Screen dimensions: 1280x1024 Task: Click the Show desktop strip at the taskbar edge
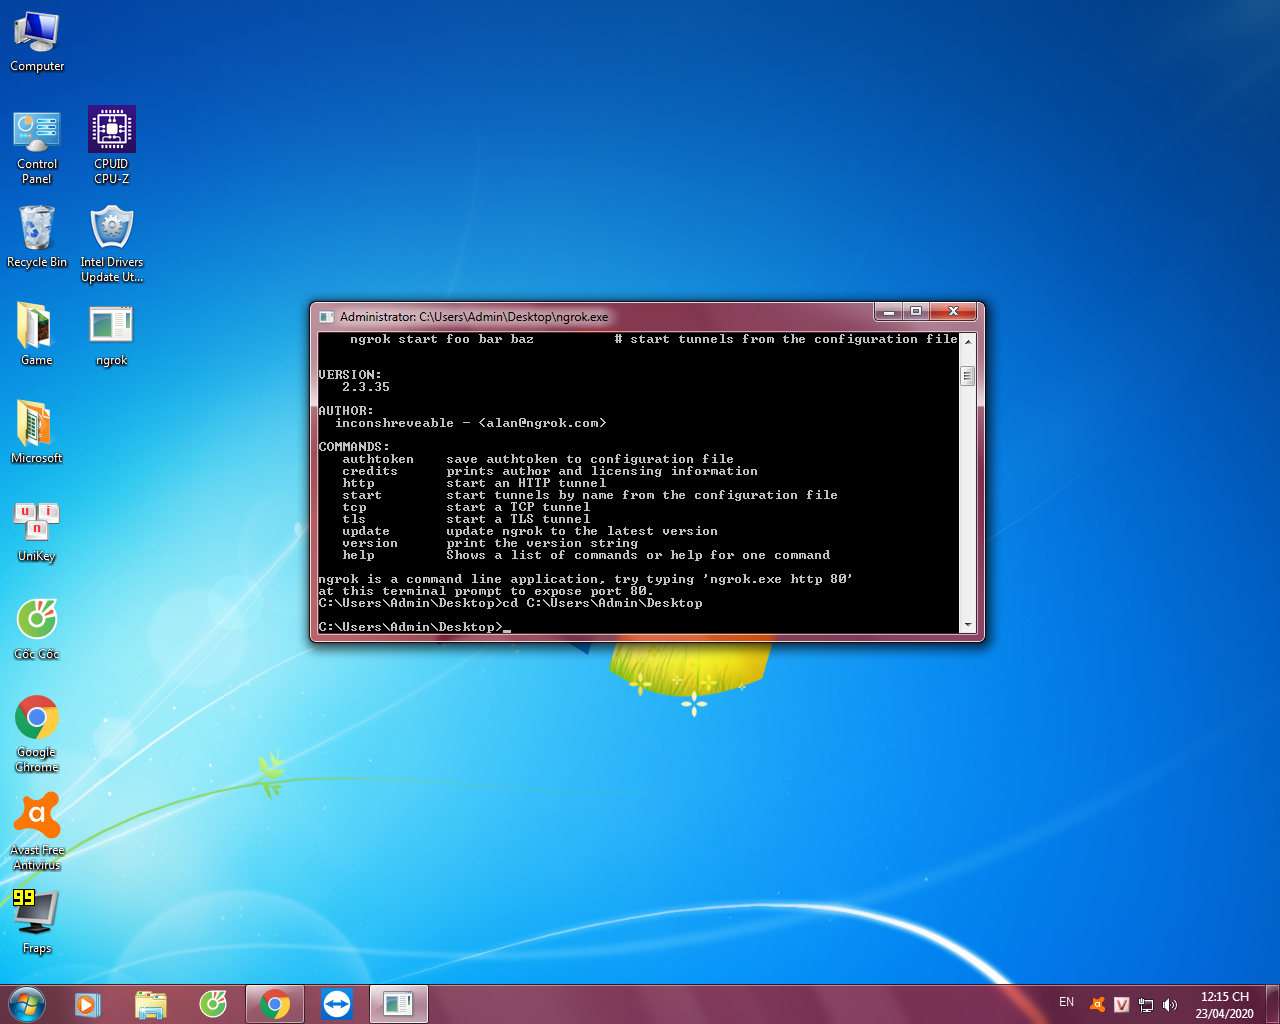click(x=1273, y=1004)
